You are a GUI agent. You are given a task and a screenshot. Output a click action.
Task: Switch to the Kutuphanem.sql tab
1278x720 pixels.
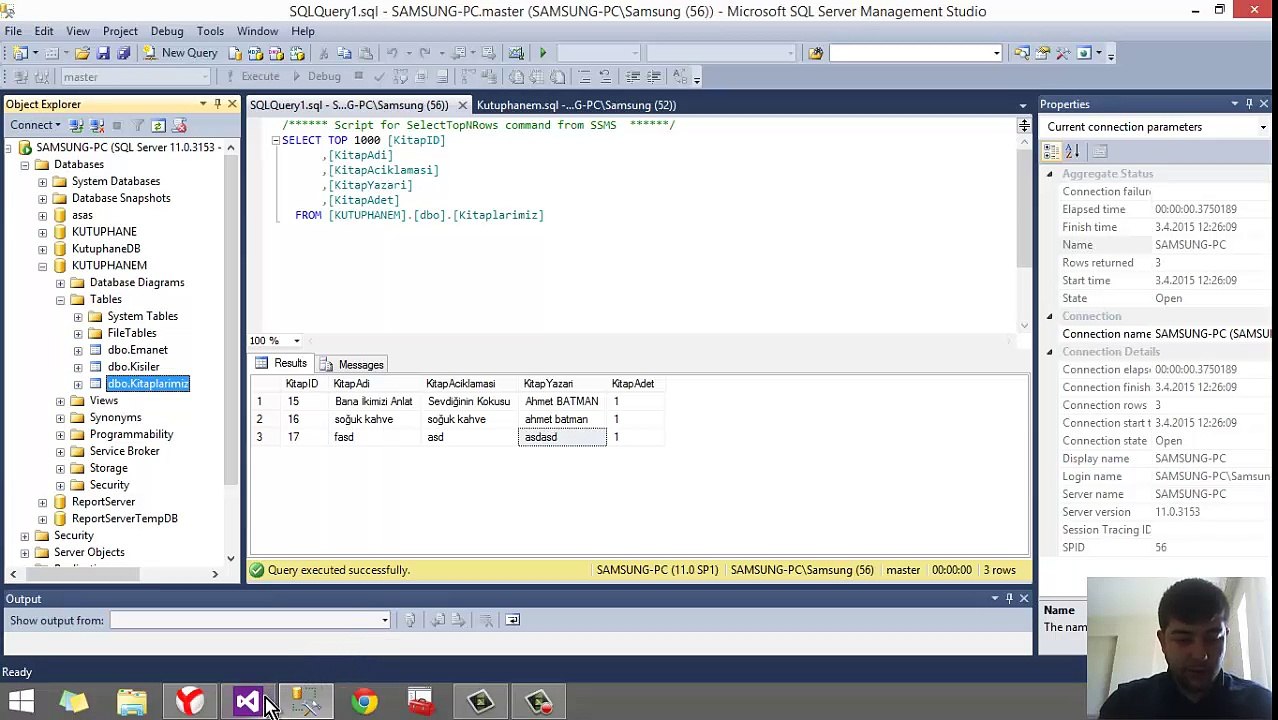coord(576,105)
